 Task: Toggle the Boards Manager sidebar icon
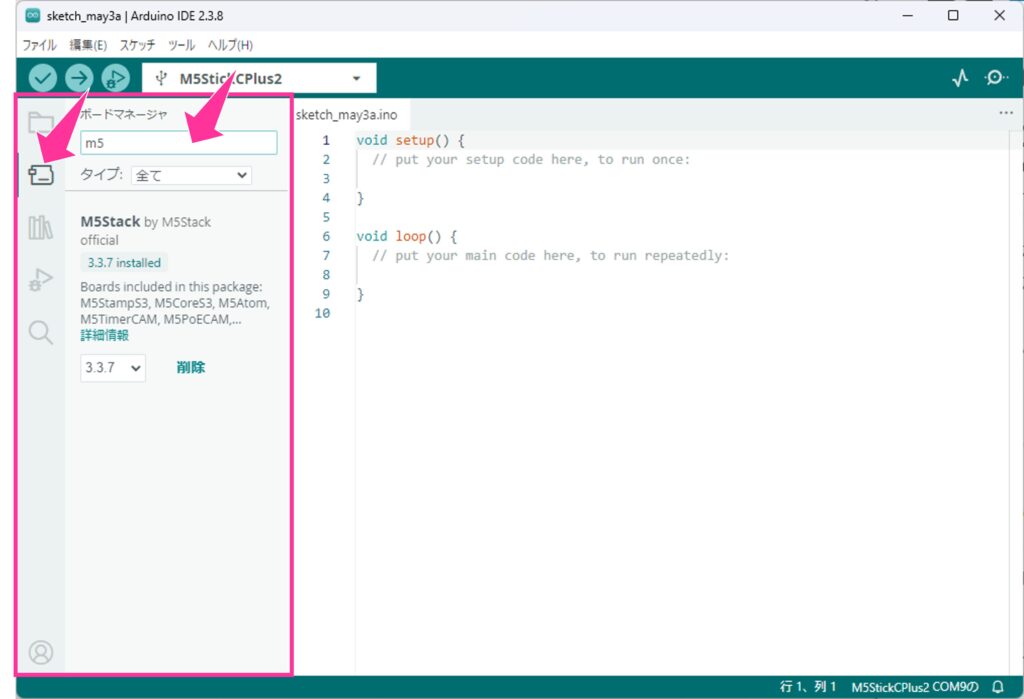pos(40,174)
